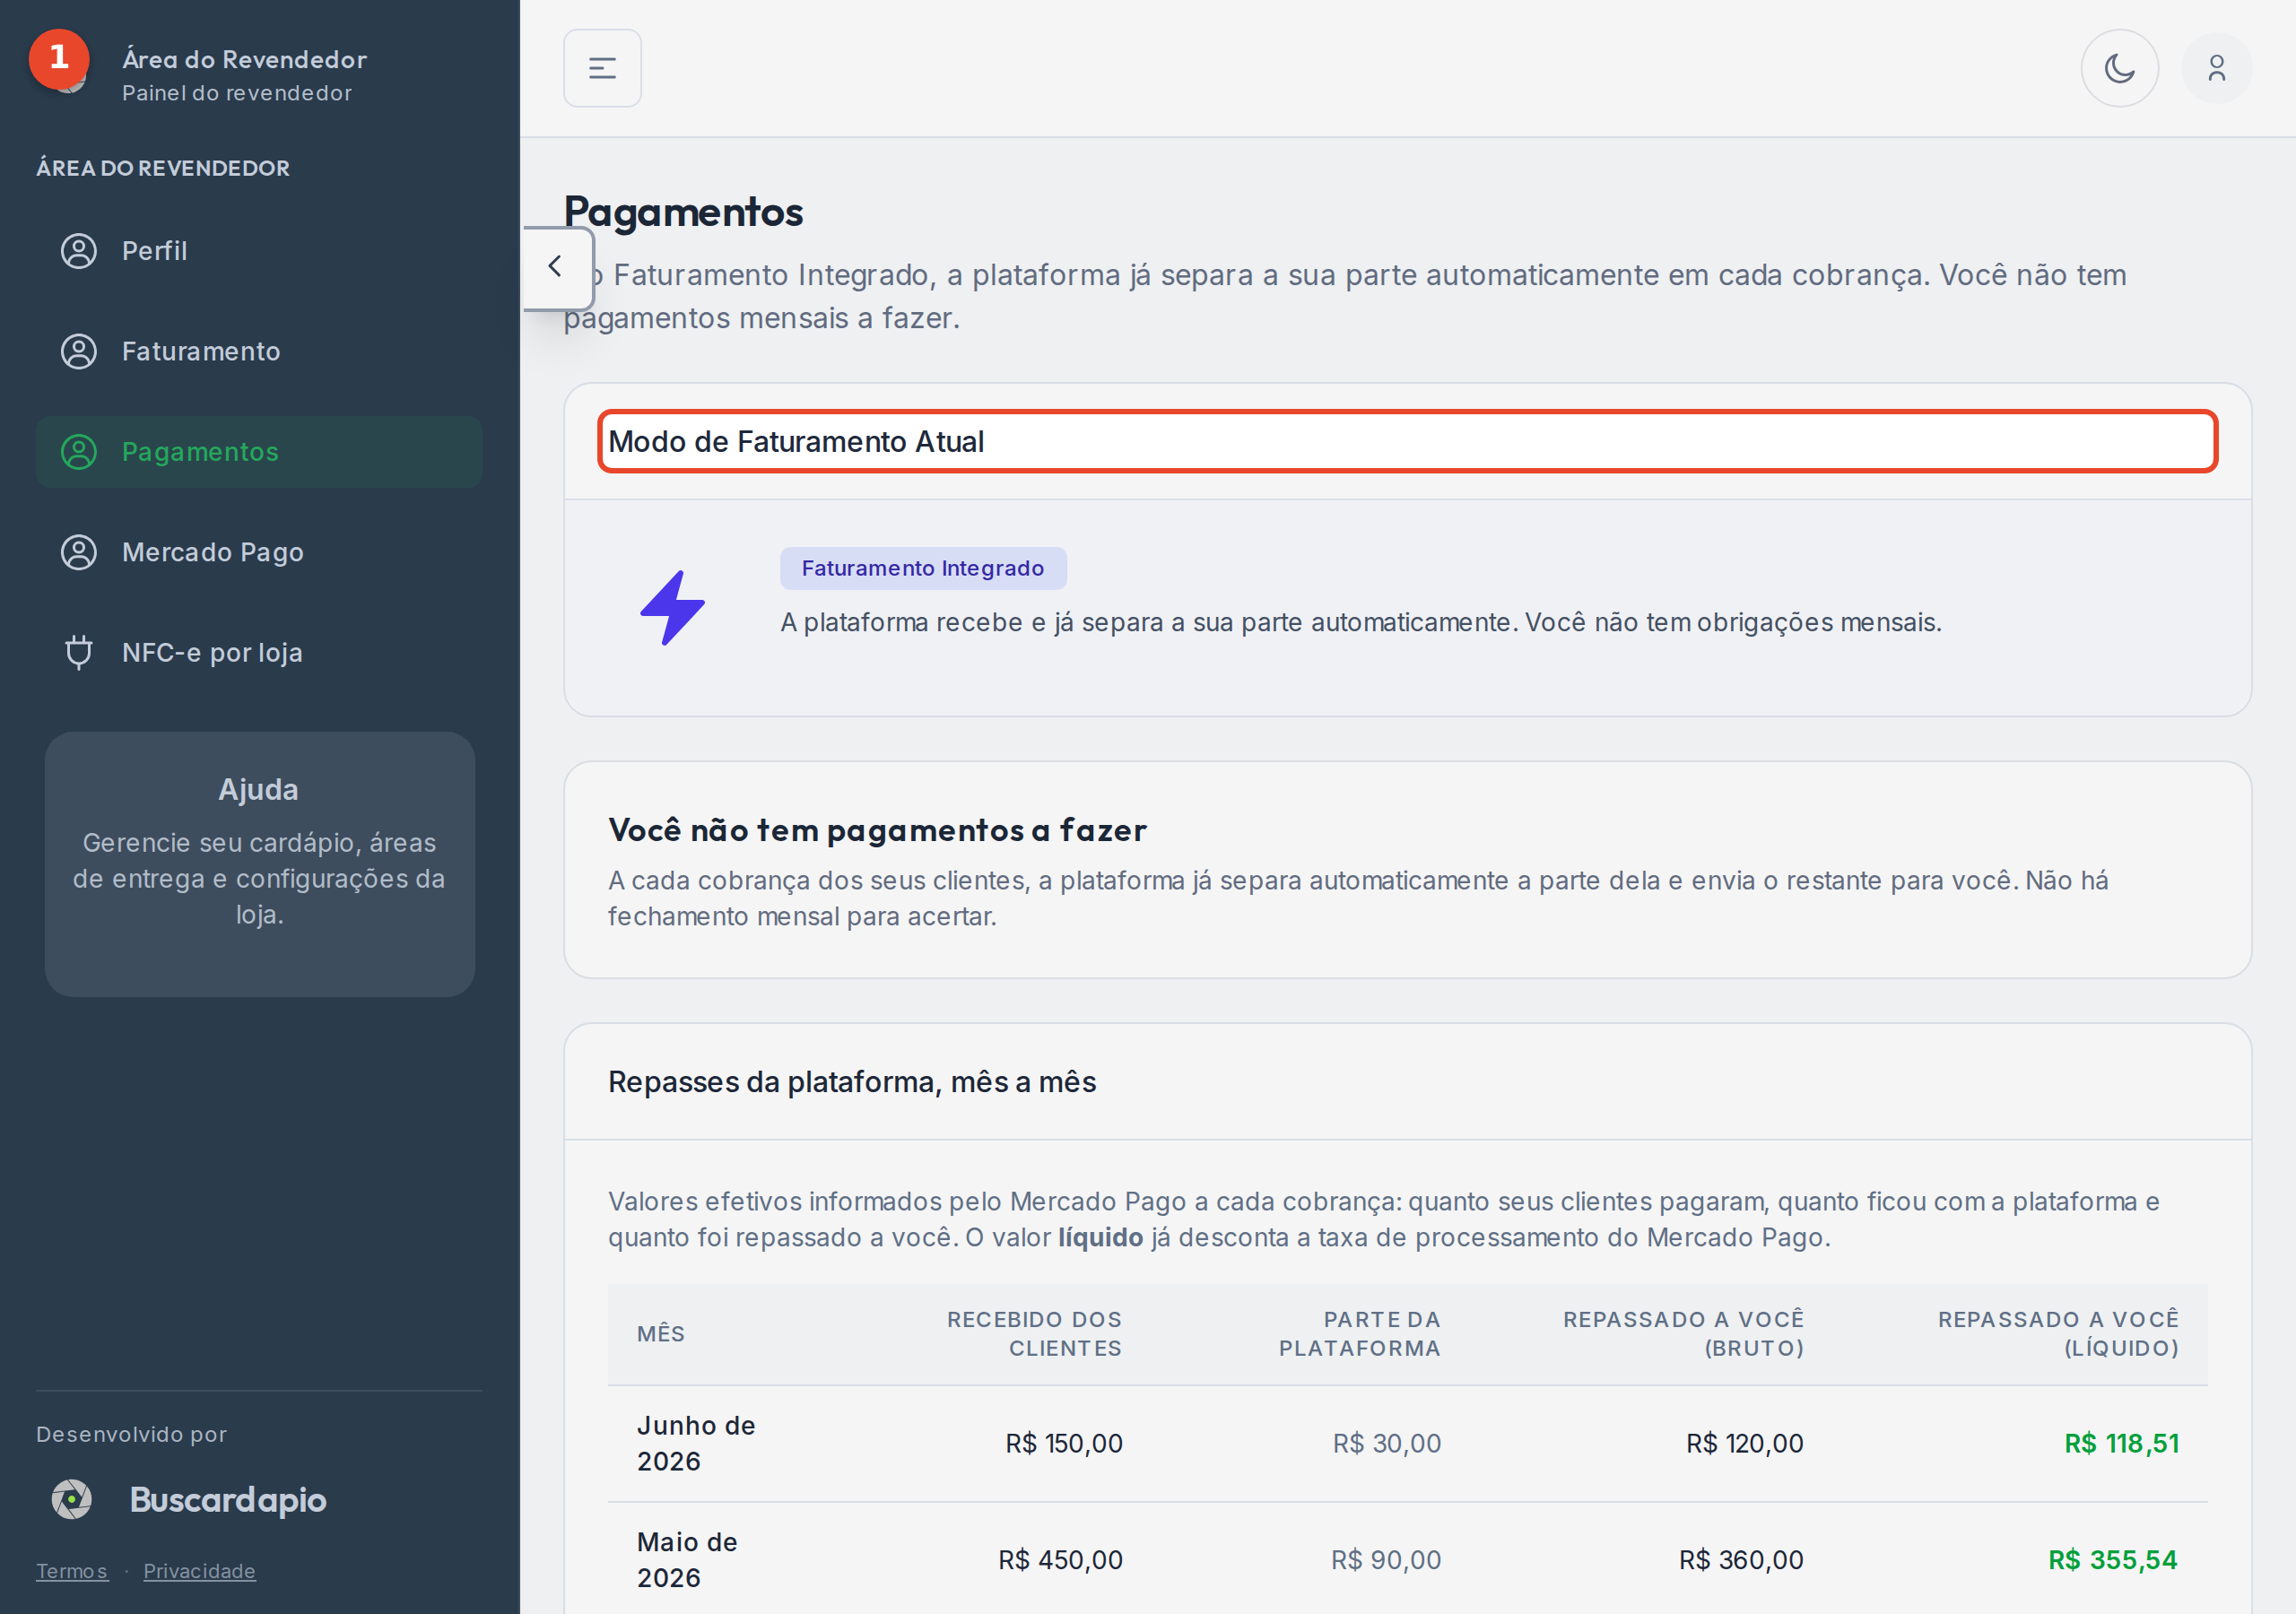Open Mercado Pago menu item
Viewport: 2296px width, 1614px height.
259,552
